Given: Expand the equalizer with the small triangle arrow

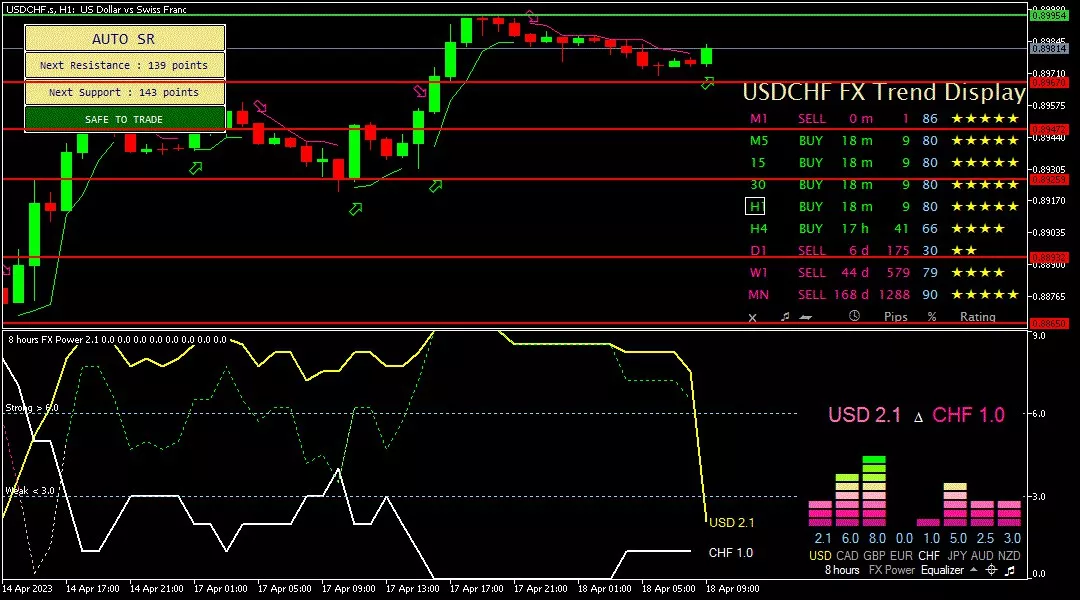Looking at the screenshot, I should (973, 570).
